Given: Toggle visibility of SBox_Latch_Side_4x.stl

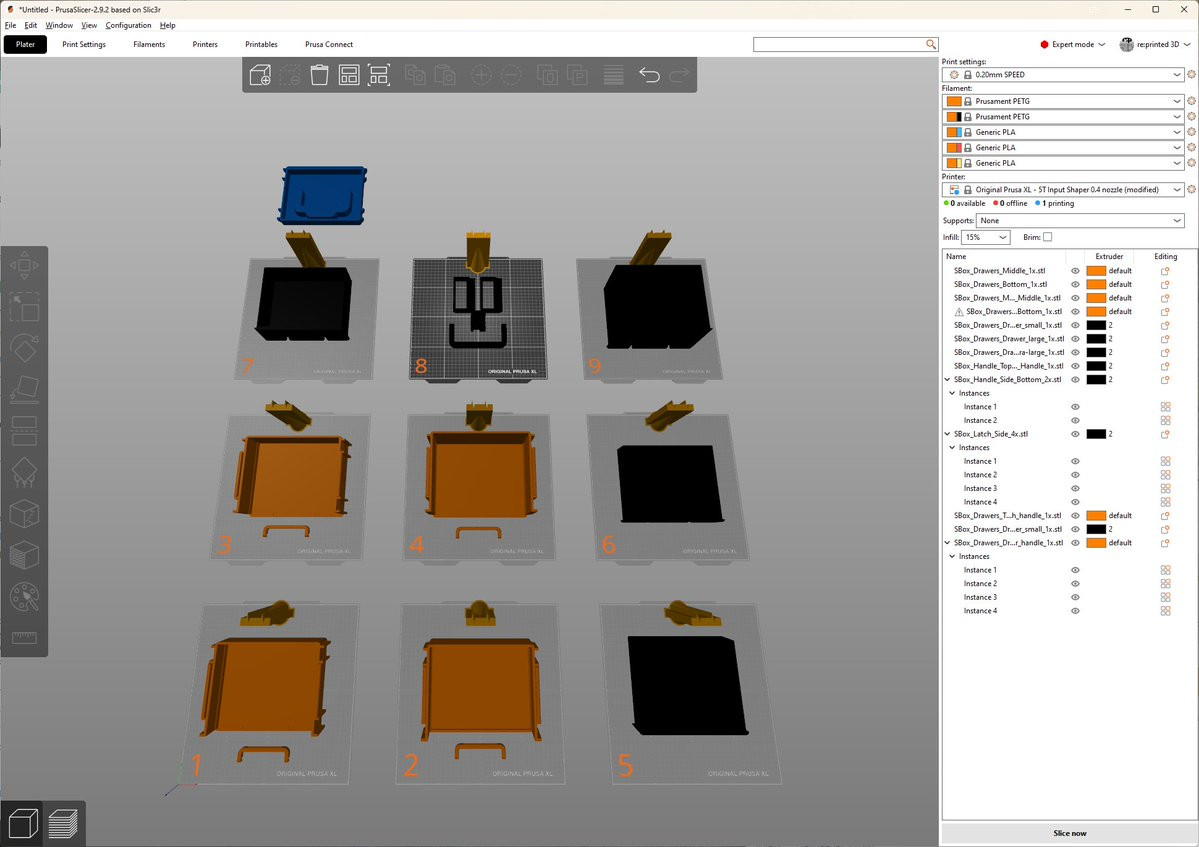Looking at the screenshot, I should (x=1075, y=434).
